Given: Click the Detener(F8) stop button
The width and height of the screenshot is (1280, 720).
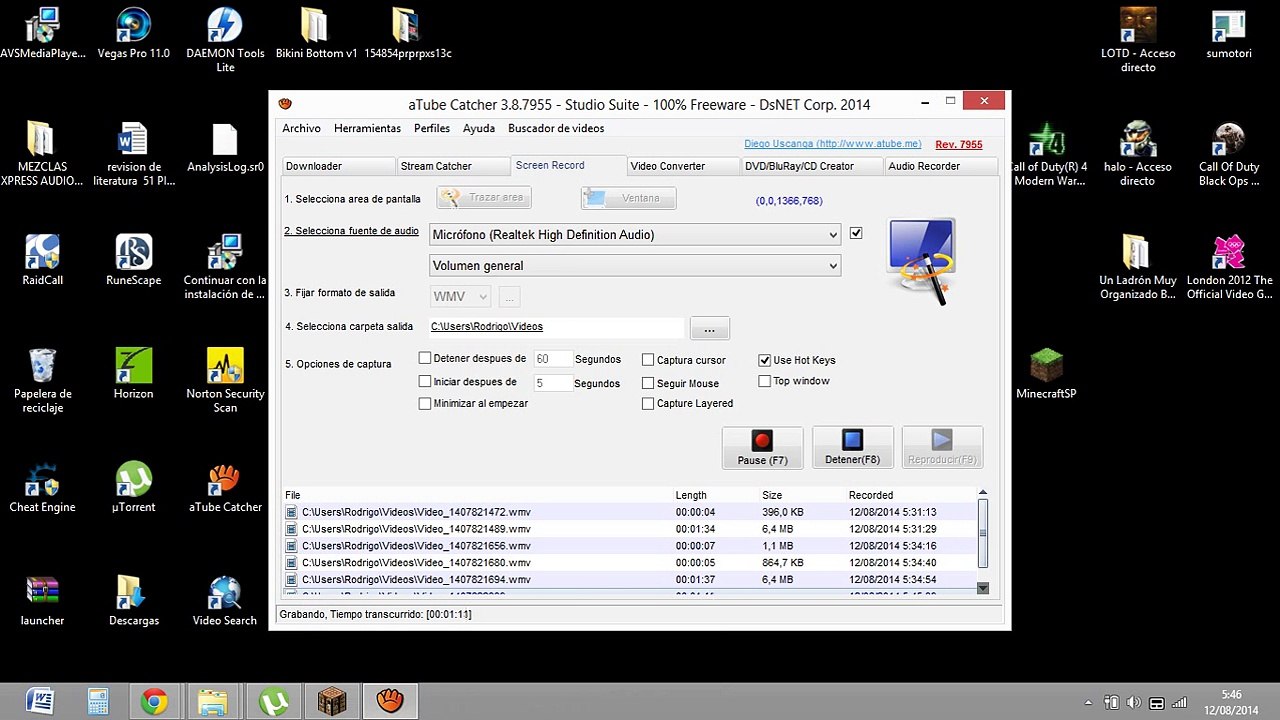Looking at the screenshot, I should (852, 448).
